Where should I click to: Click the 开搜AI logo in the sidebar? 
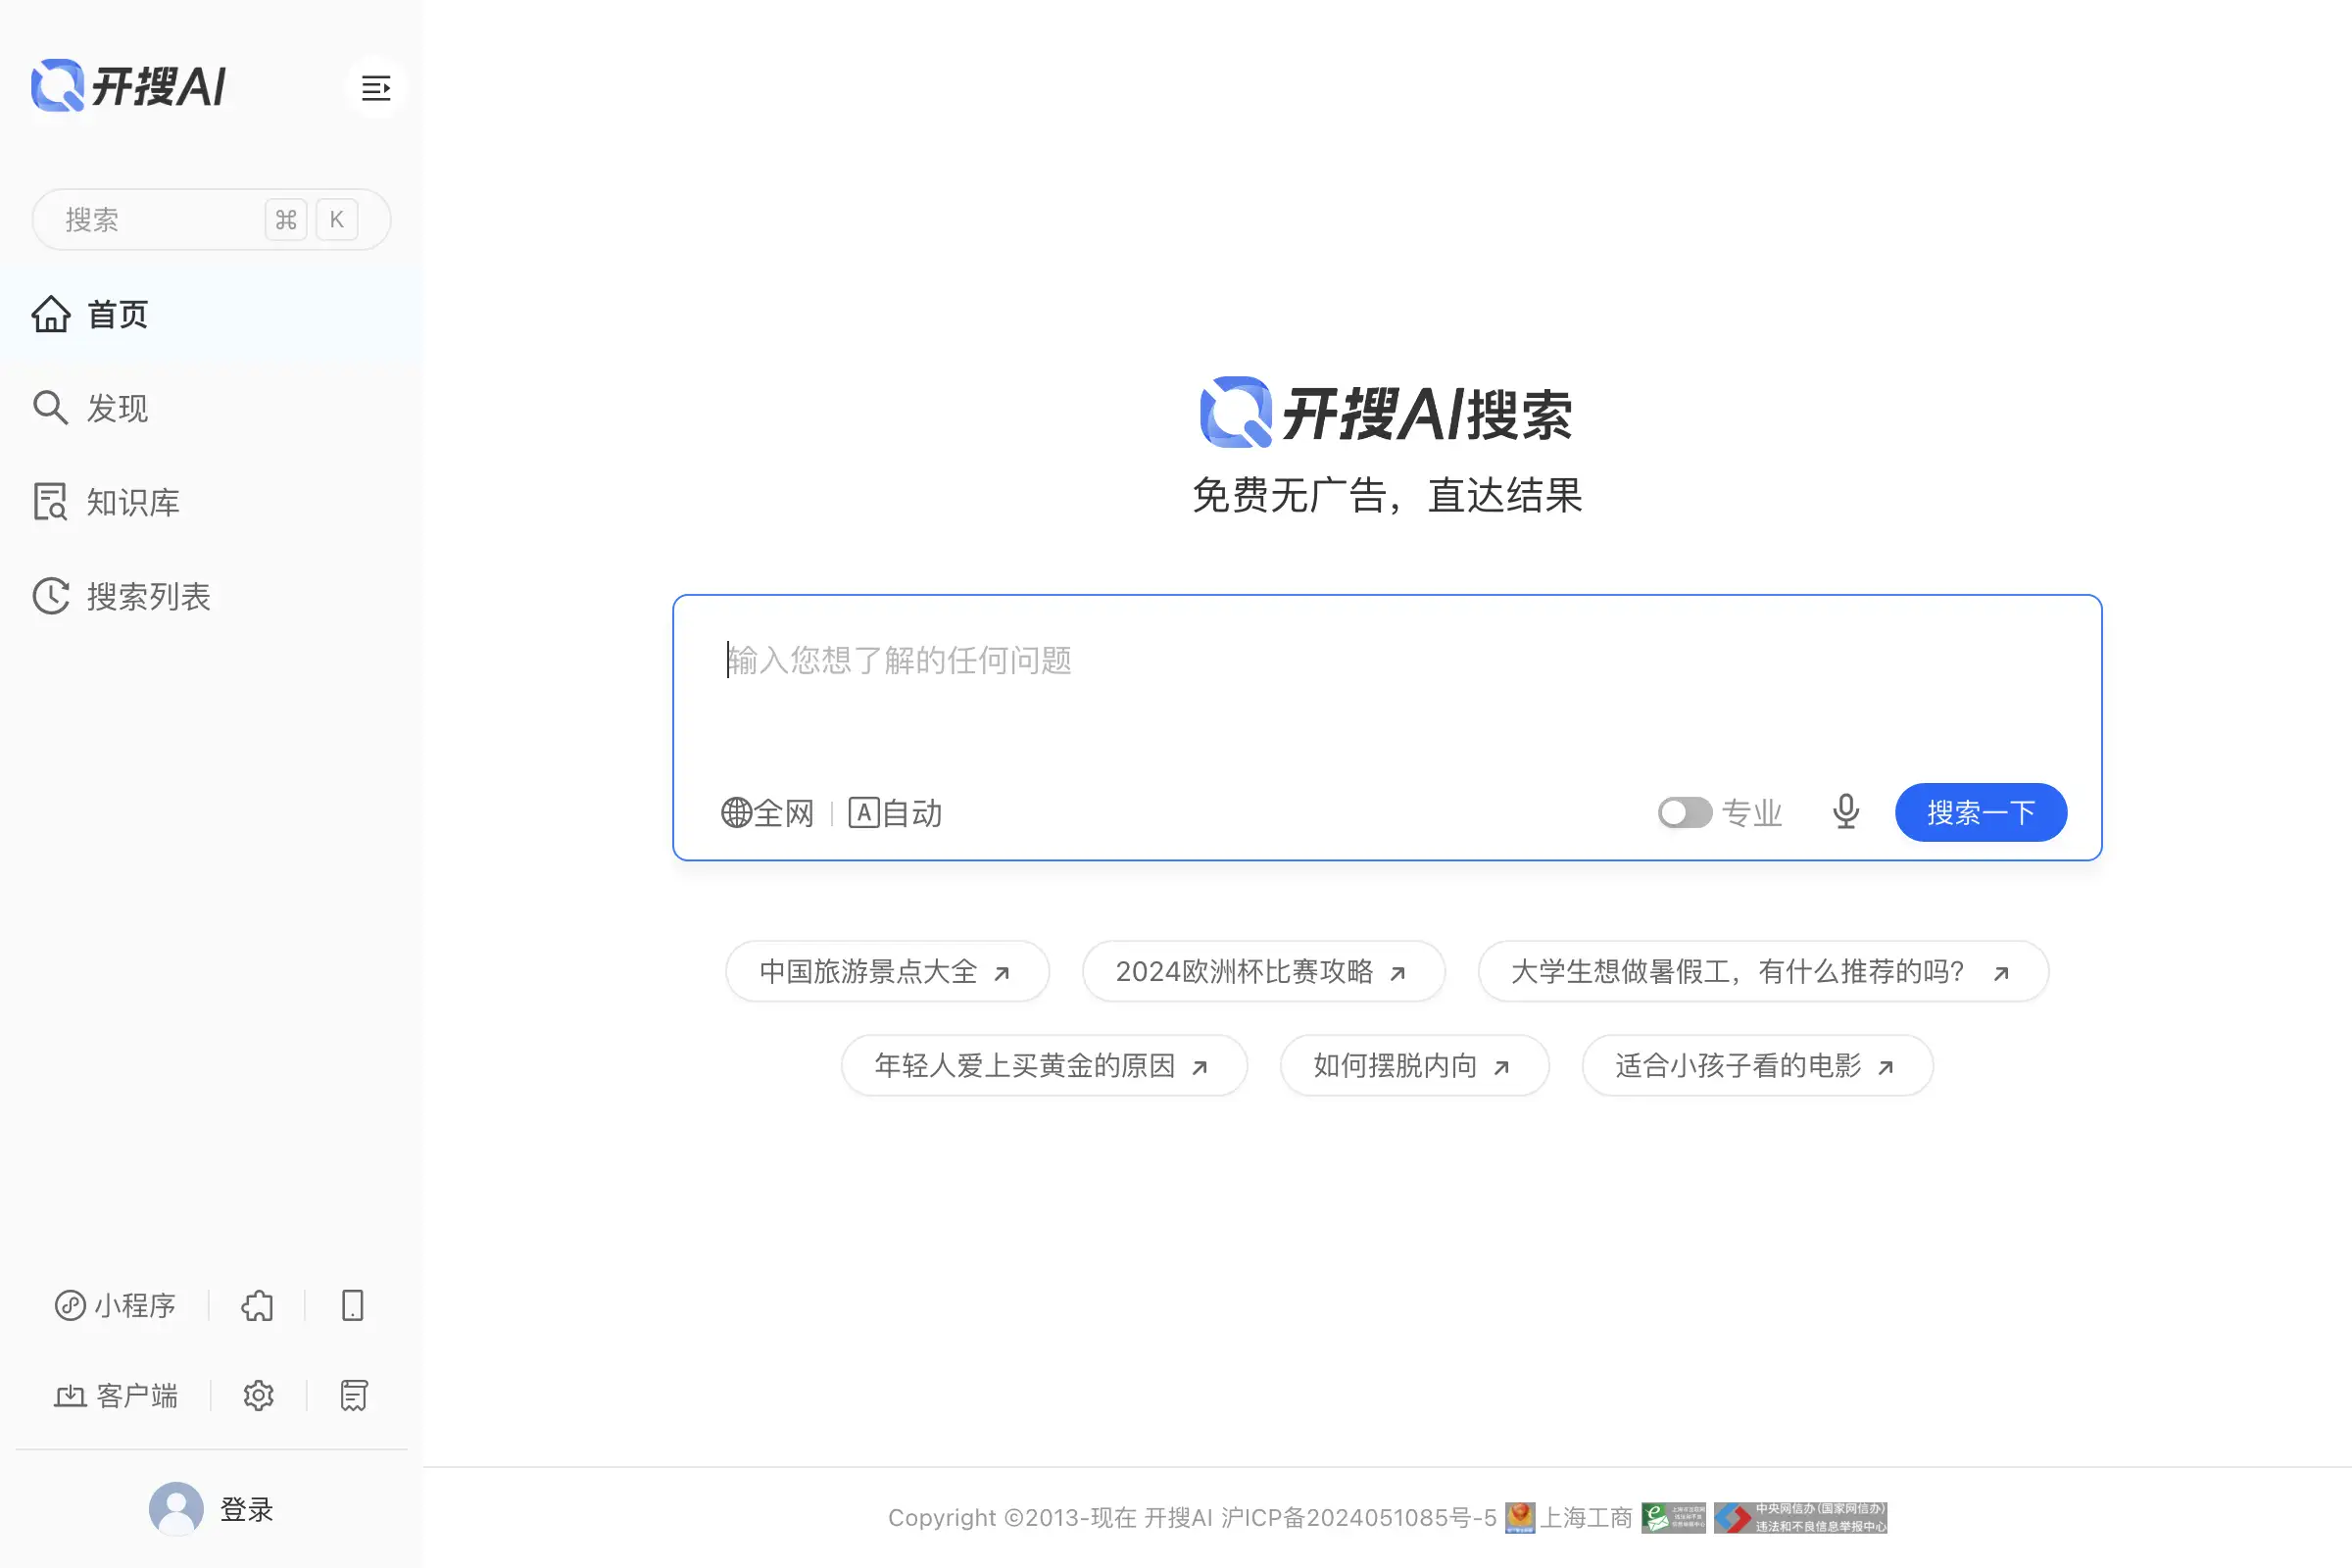129,86
